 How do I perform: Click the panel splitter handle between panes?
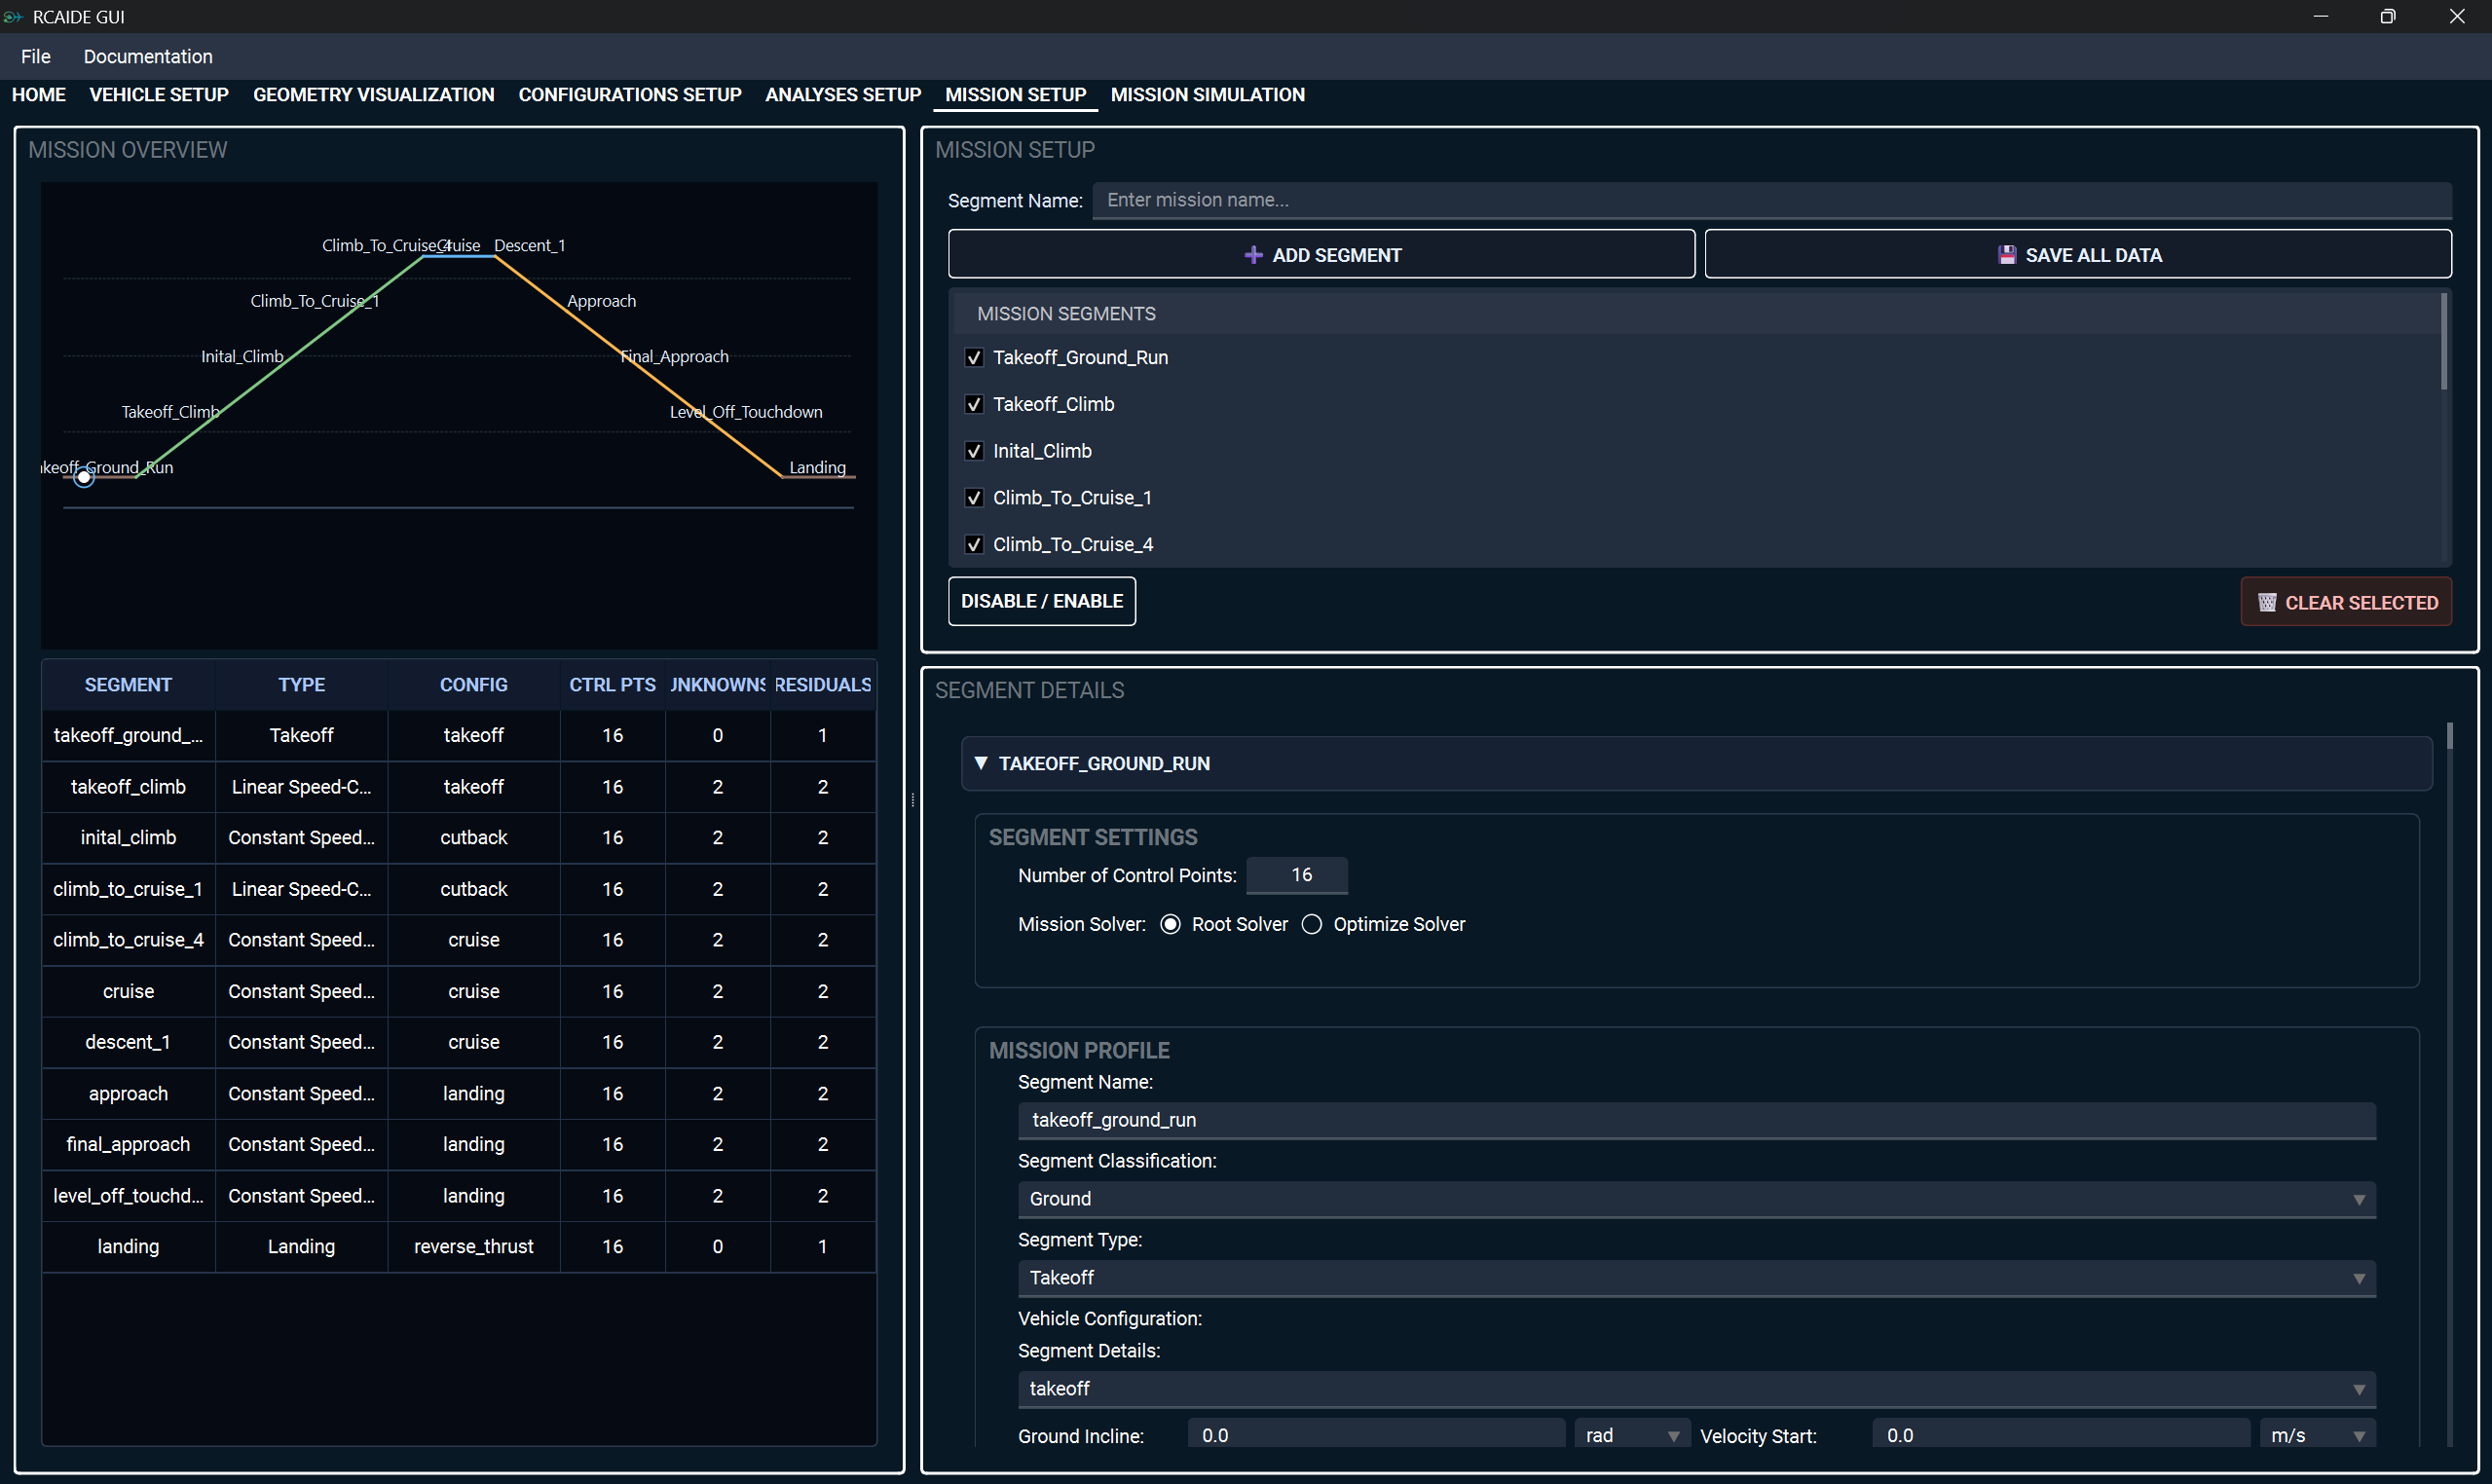coord(913,799)
